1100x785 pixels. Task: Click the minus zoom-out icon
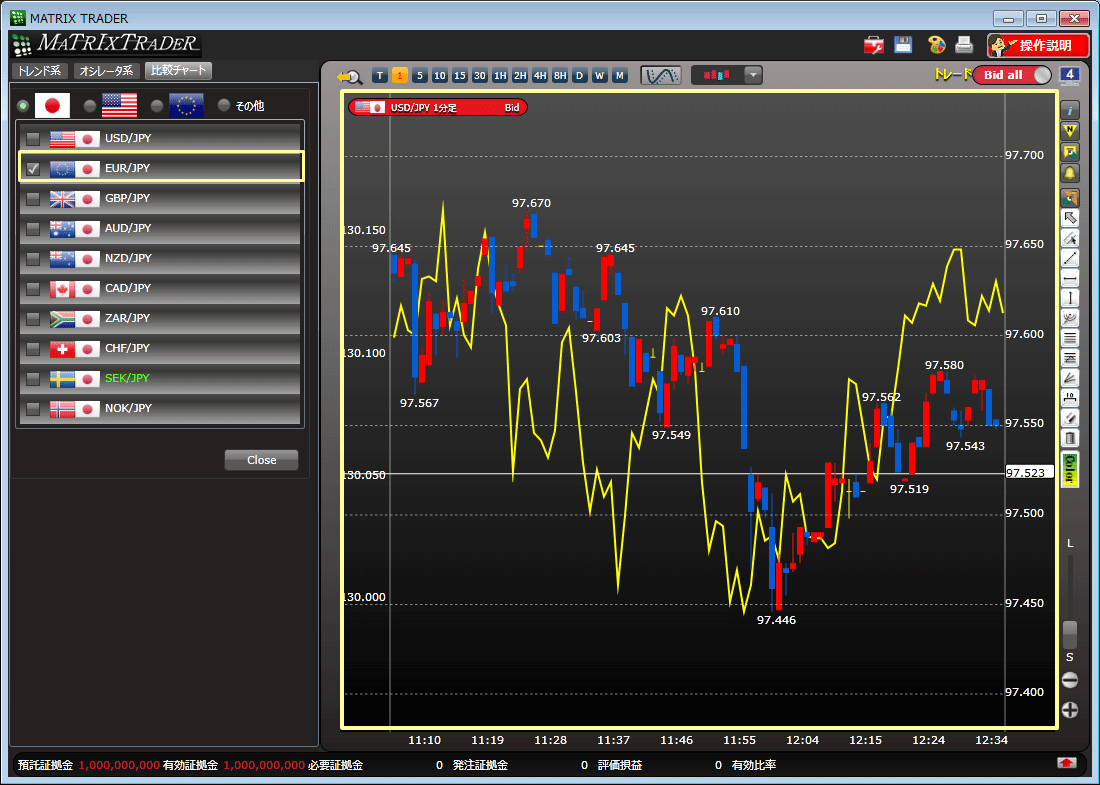click(1069, 680)
